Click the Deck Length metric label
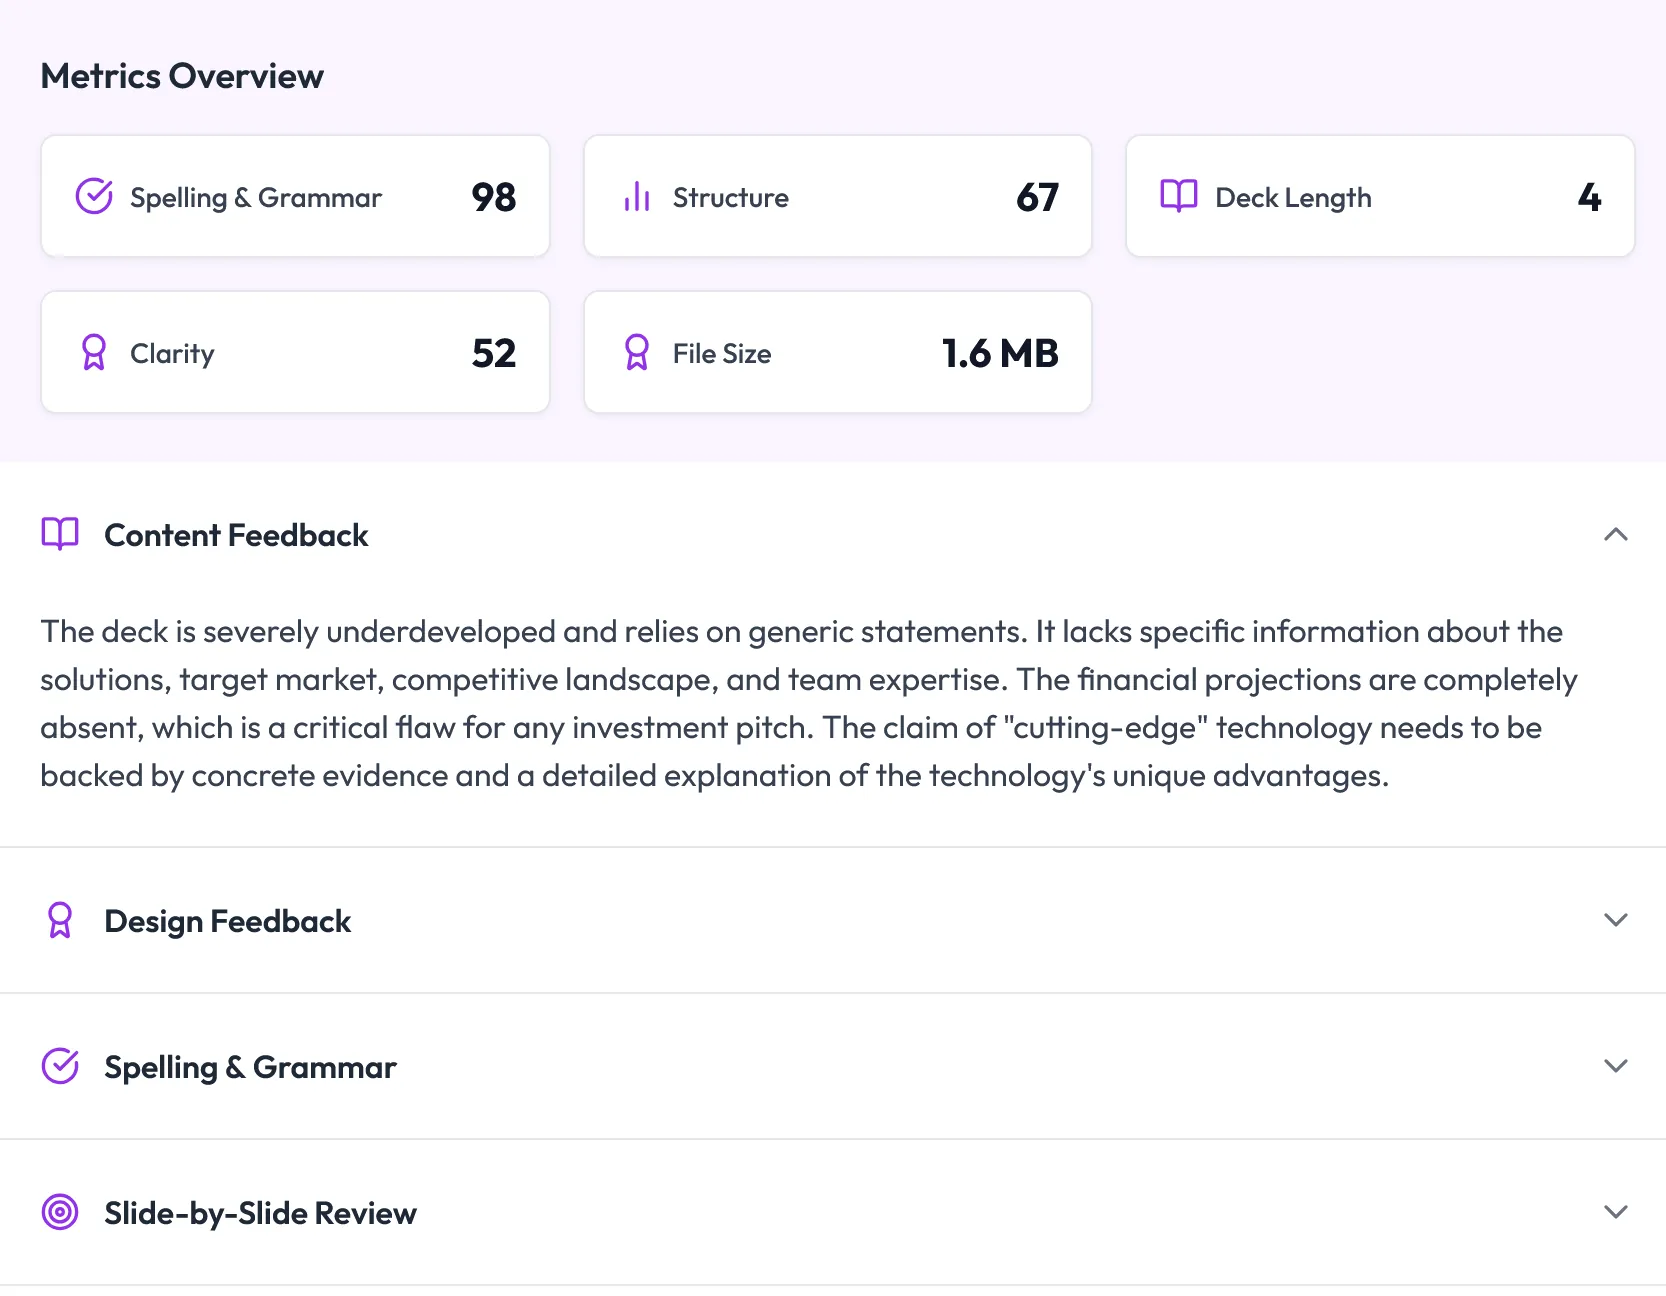 1293,198
